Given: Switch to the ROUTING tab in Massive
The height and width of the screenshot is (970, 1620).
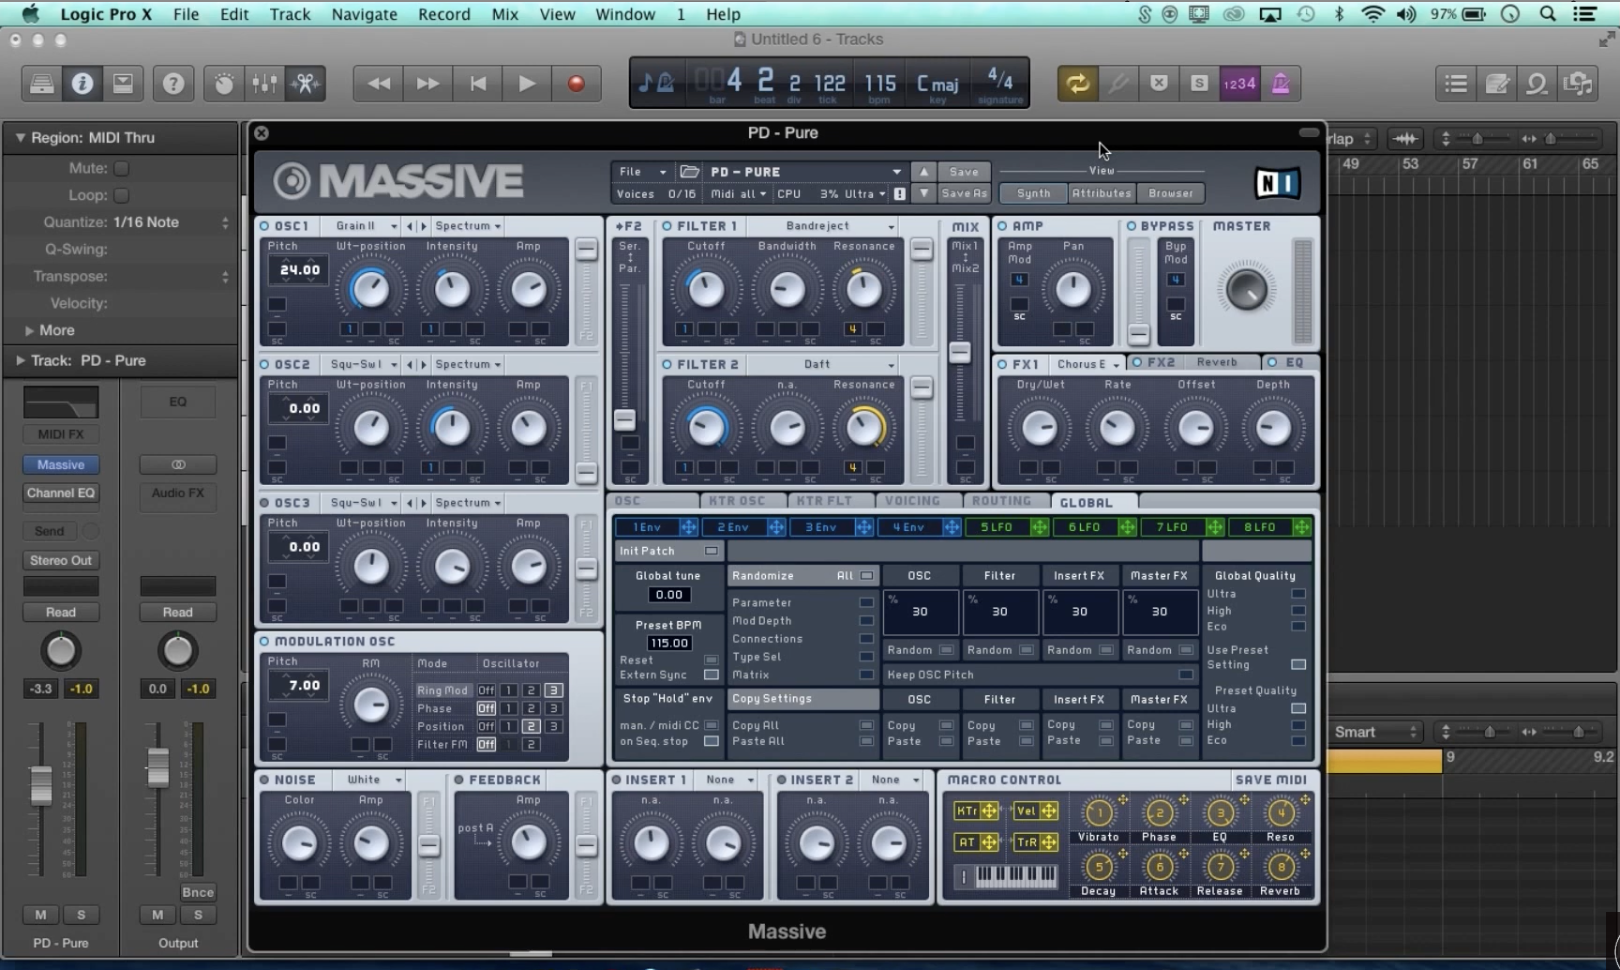Looking at the screenshot, I should [1001, 501].
